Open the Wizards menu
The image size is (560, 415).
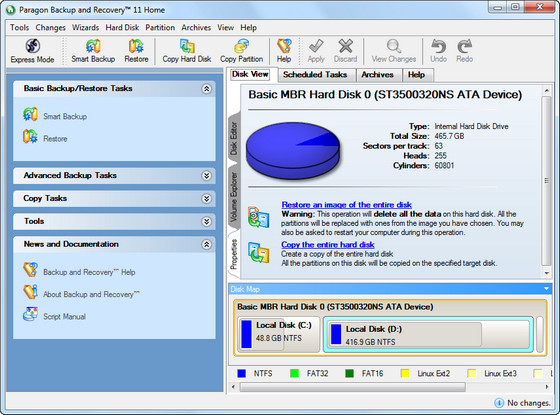pos(85,28)
